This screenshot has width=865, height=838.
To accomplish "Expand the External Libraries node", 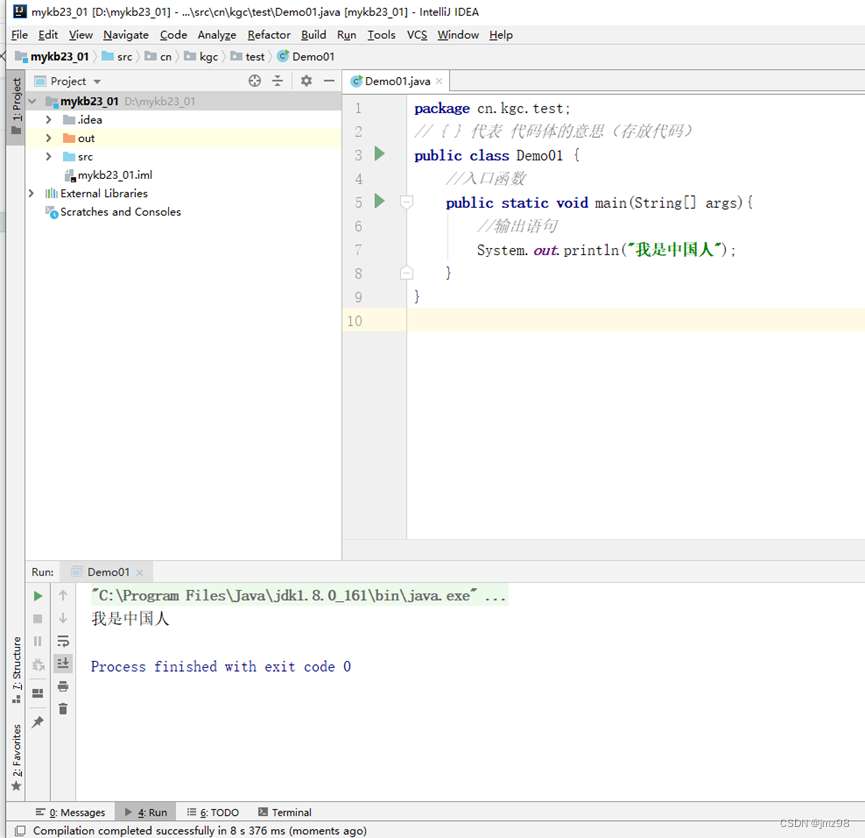I will (30, 193).
